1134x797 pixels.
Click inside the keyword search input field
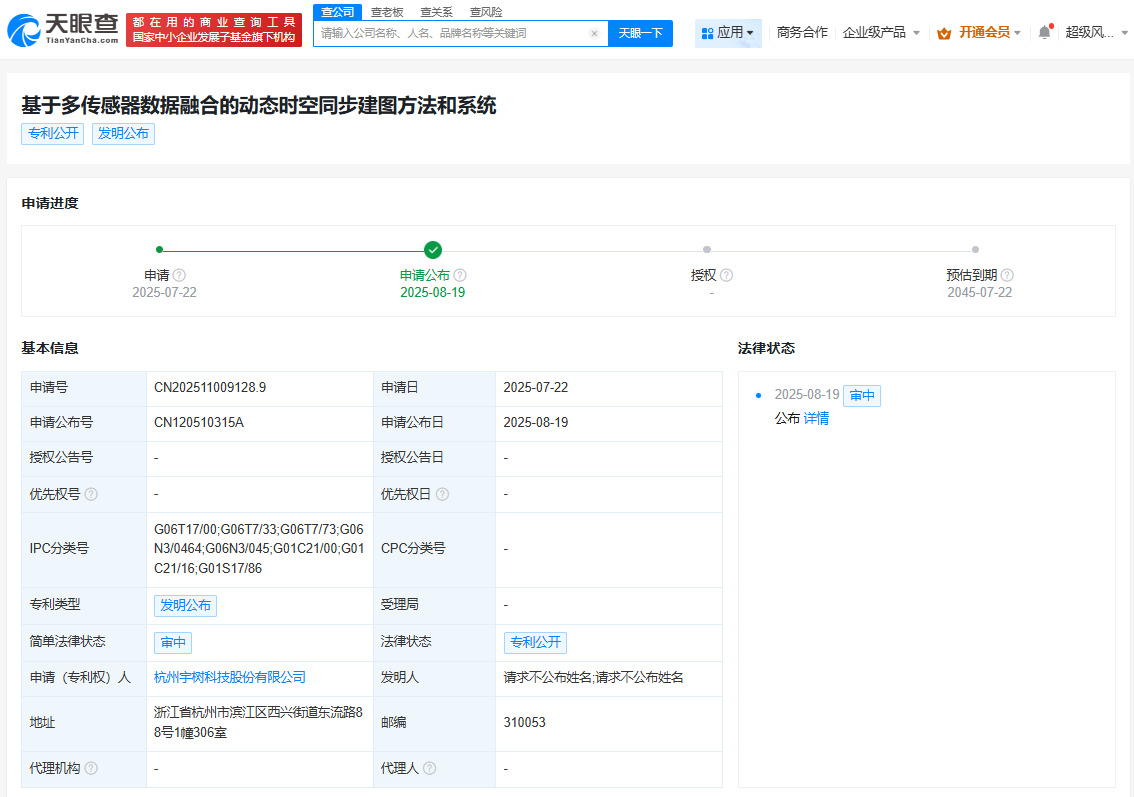(x=450, y=33)
